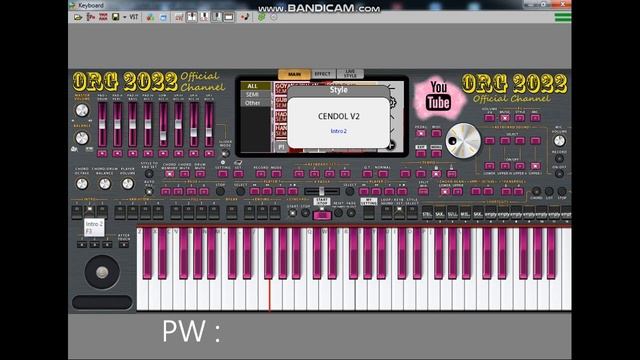Click the STR sound preset pad
This screenshot has height=360, width=640.
(427, 213)
